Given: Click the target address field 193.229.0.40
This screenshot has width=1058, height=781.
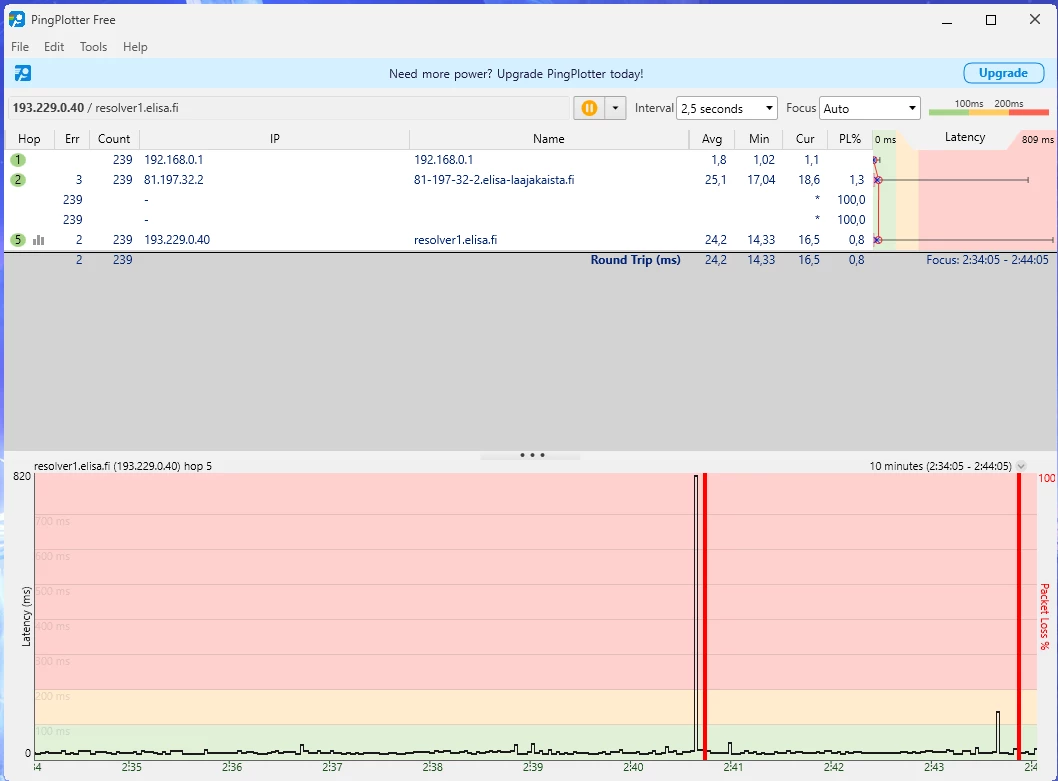Looking at the screenshot, I should coord(289,108).
